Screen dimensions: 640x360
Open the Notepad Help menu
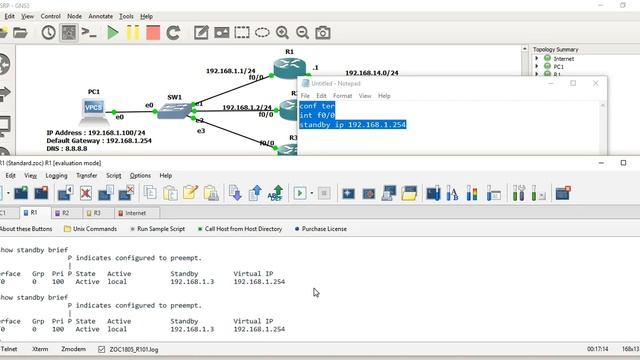[x=384, y=96]
